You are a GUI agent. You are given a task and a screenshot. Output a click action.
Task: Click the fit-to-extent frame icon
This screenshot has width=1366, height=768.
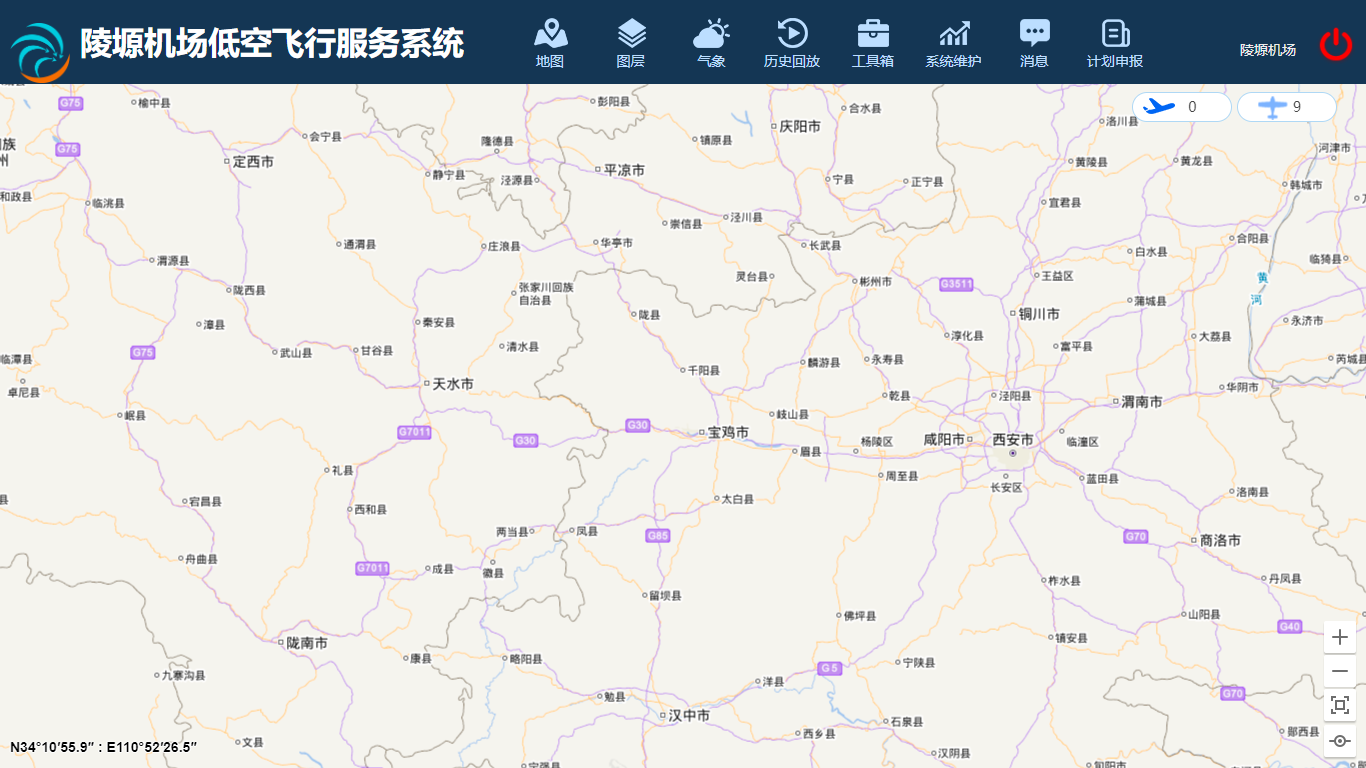pos(1340,705)
